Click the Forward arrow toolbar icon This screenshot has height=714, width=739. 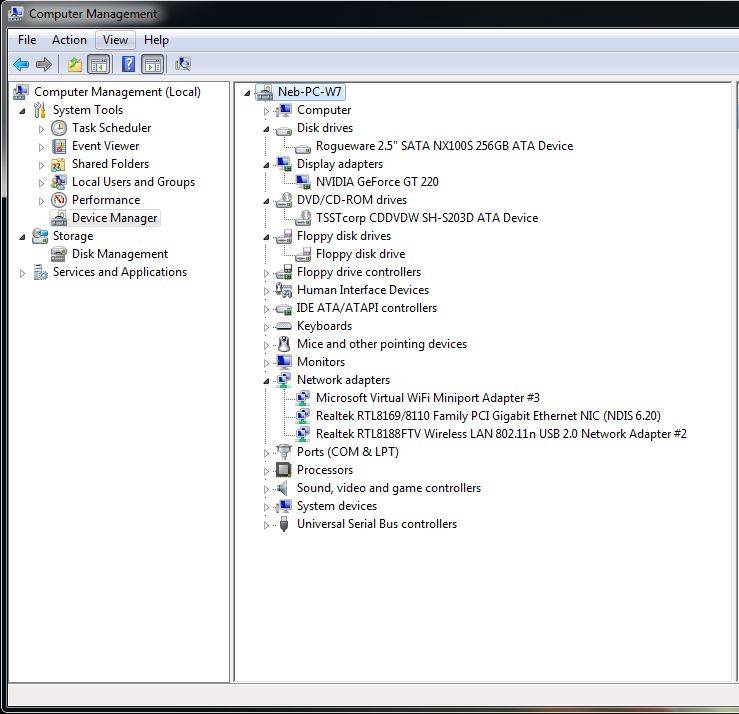[x=43, y=64]
